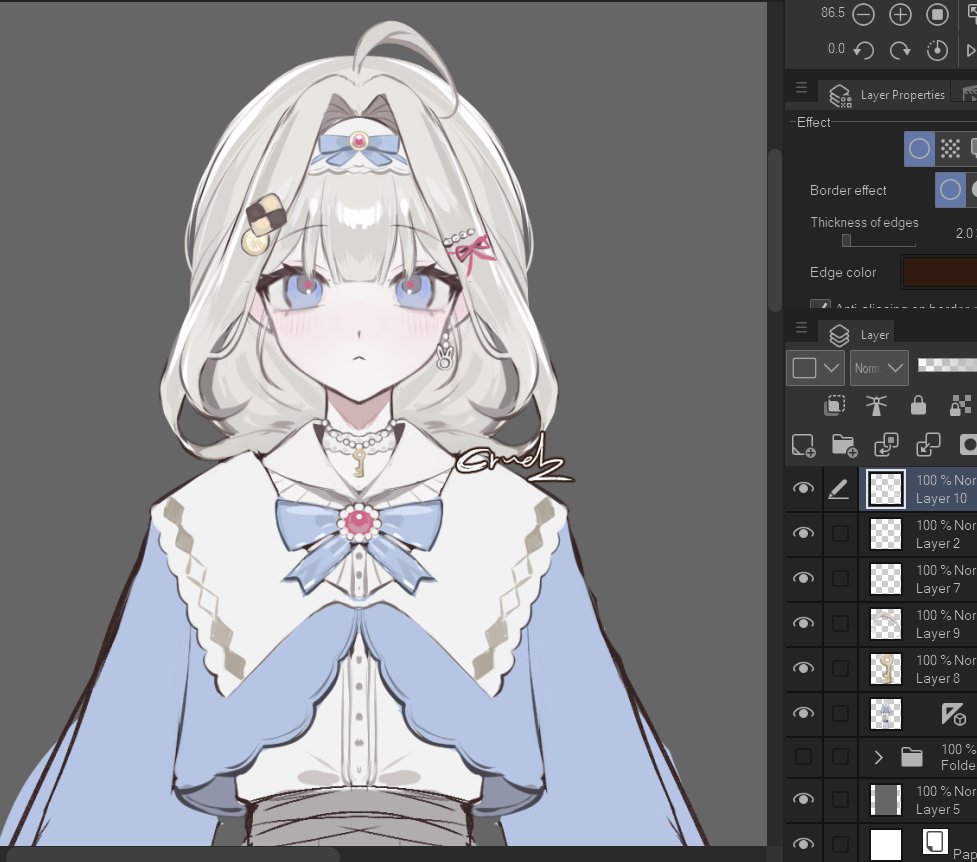
Task: Click the Thickness of edges value 2.0
Action: pyautogui.click(x=965, y=234)
